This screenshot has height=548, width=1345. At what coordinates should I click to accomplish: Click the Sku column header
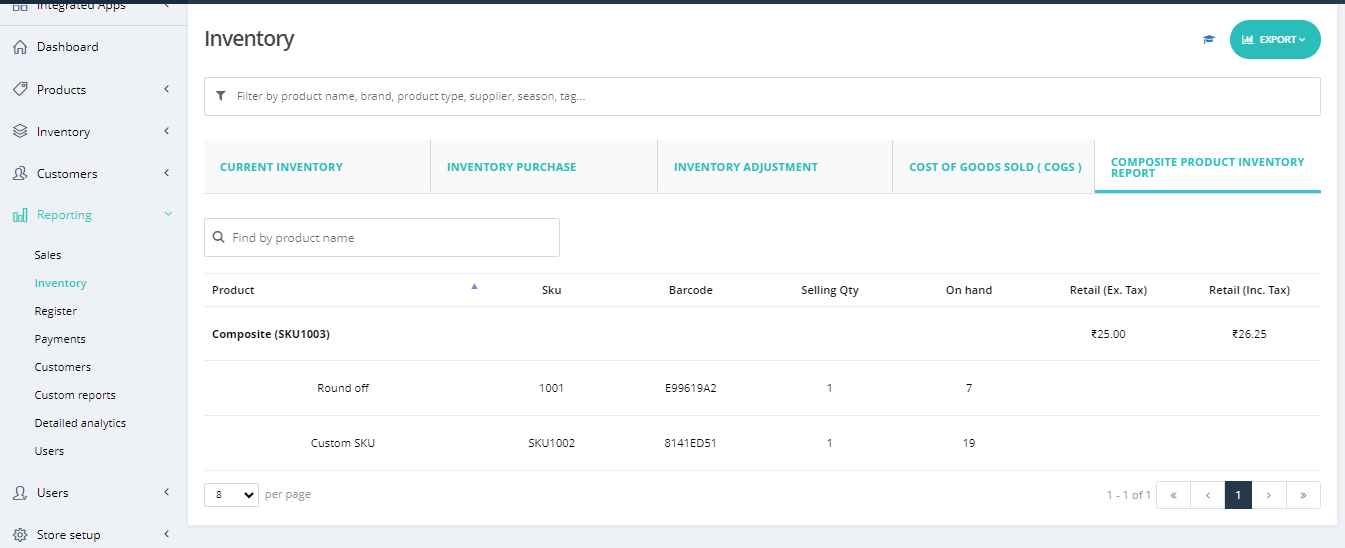(551, 290)
